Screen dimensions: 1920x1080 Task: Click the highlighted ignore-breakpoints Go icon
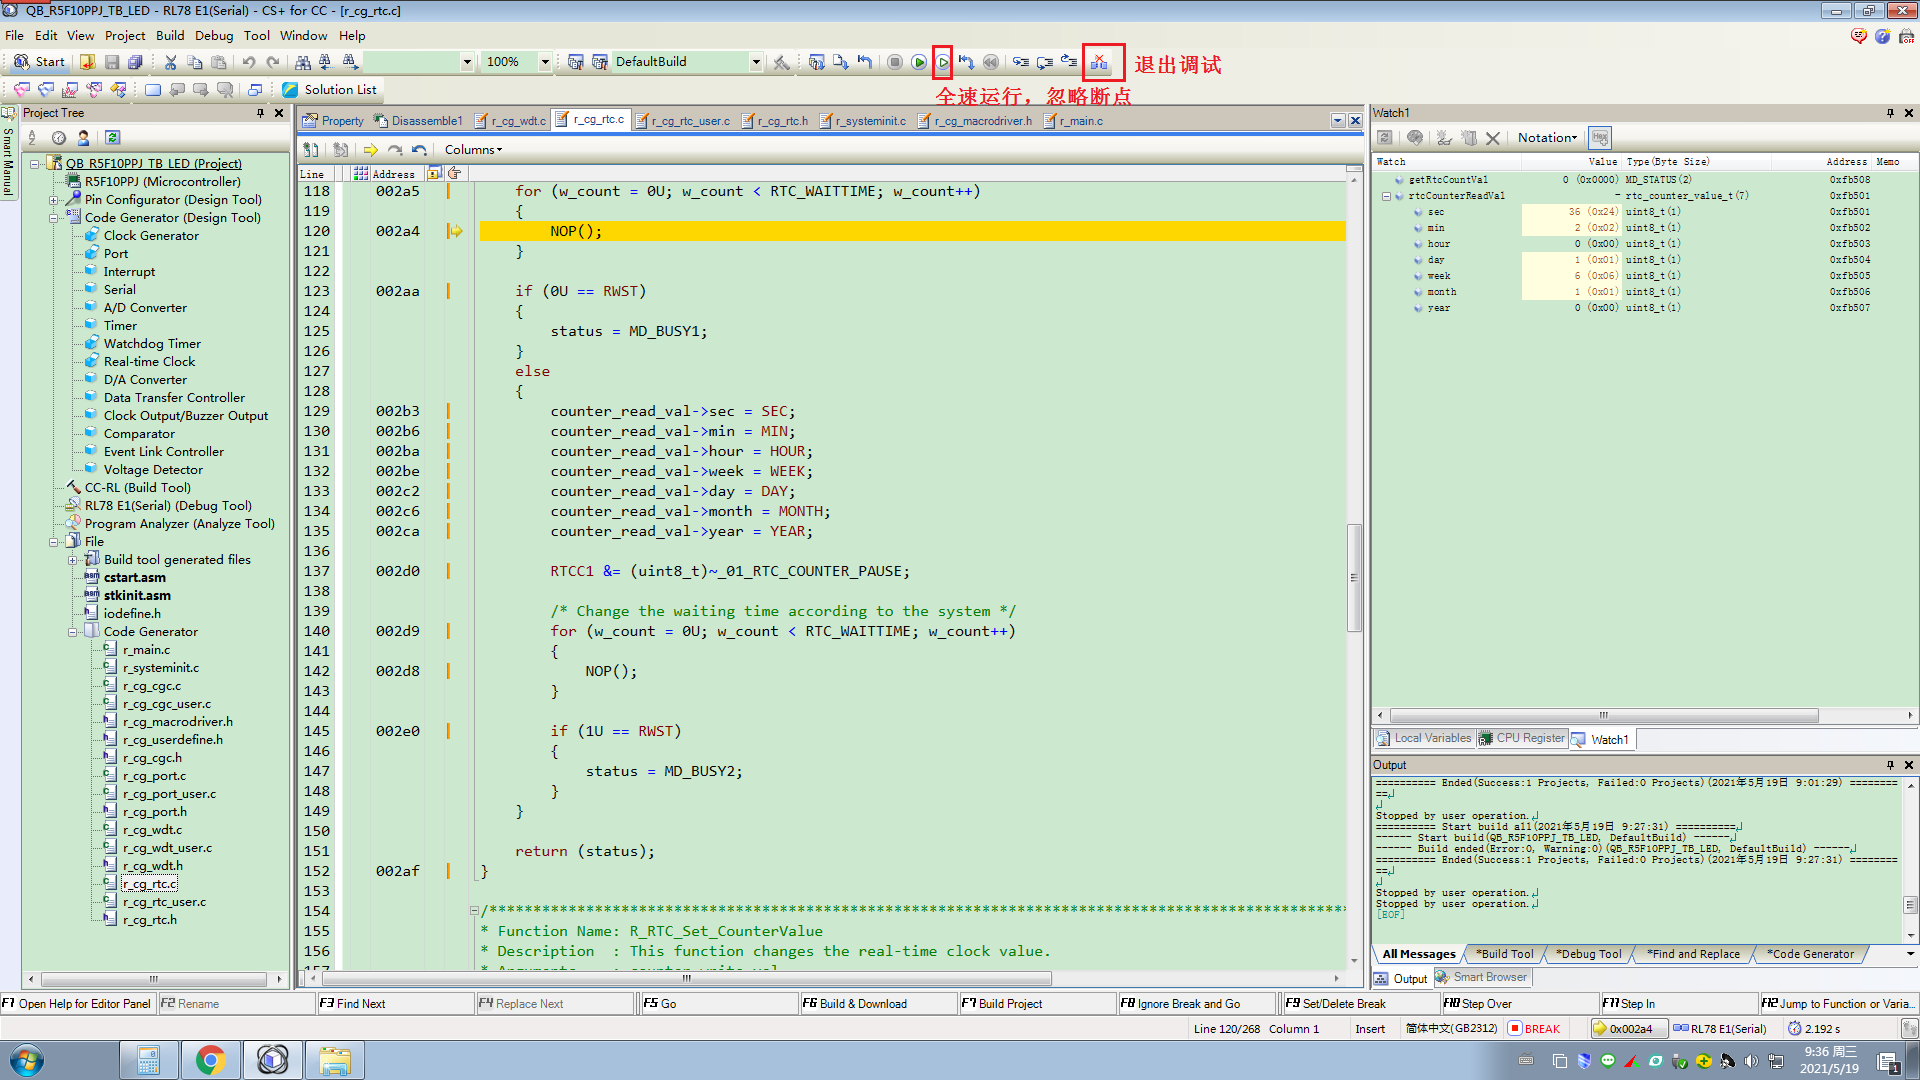point(943,62)
